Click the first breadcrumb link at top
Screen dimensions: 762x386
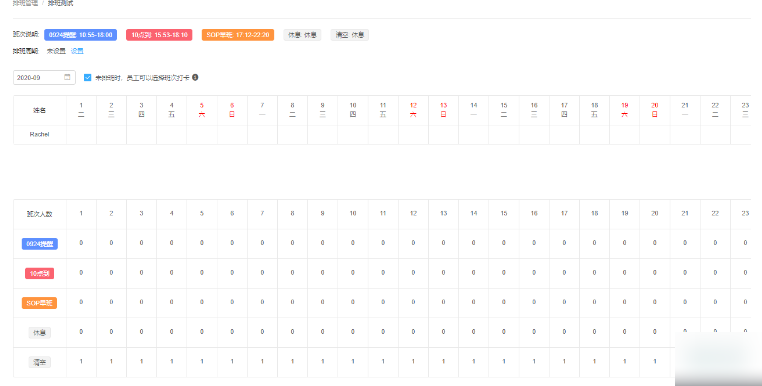pyautogui.click(x=25, y=3)
